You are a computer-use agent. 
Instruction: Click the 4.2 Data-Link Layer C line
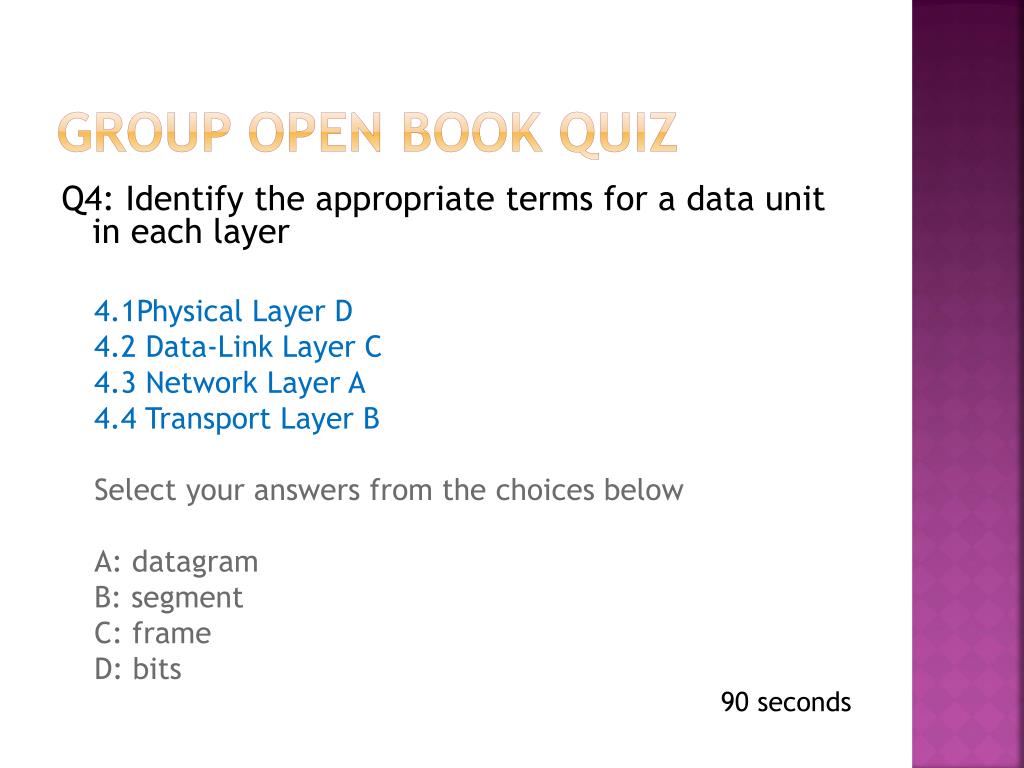[x=238, y=347]
